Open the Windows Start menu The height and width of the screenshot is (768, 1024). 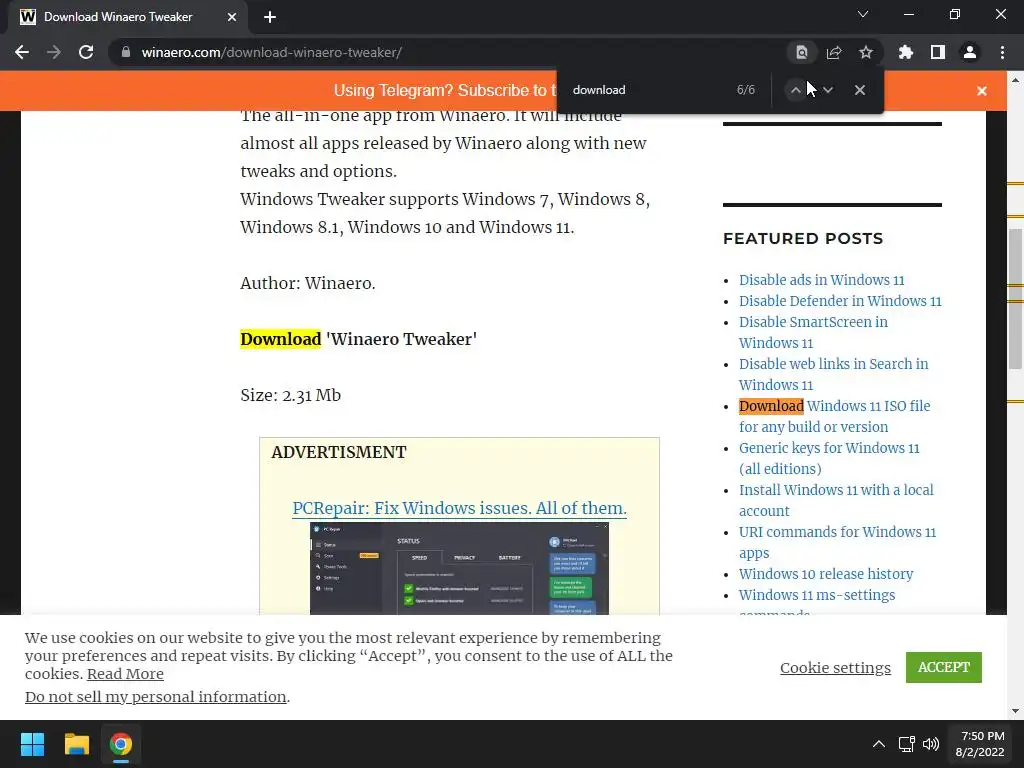[x=32, y=744]
